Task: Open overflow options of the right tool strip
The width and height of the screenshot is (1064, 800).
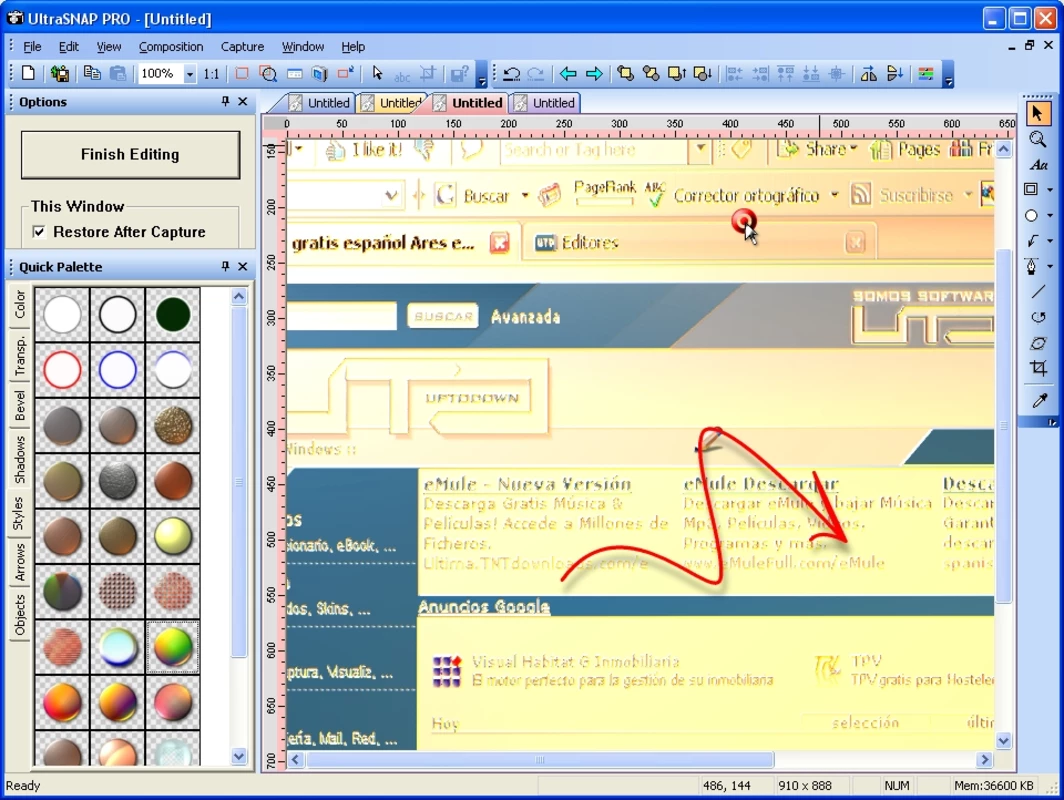Action: pyautogui.click(x=1051, y=422)
